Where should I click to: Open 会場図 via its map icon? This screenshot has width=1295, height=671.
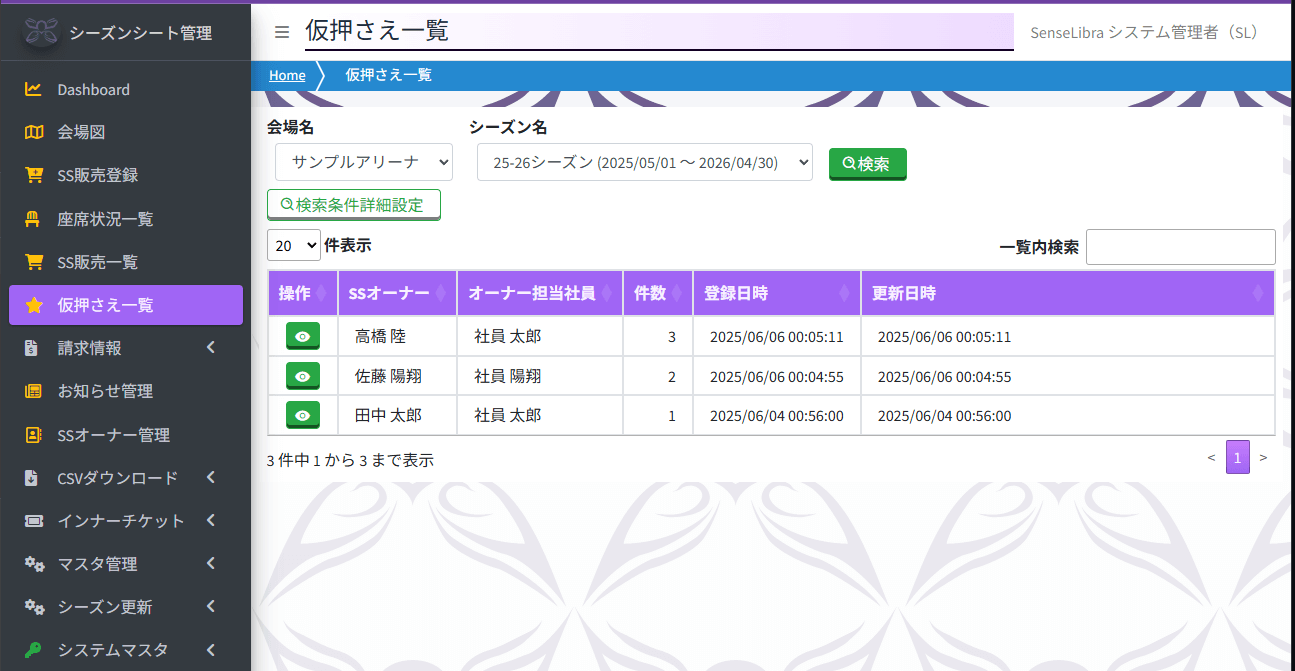[32, 131]
